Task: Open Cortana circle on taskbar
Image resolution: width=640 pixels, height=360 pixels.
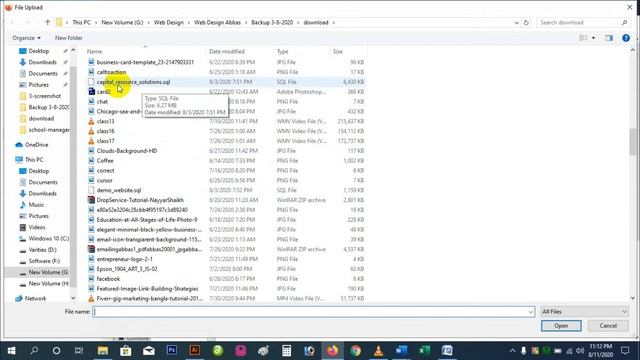Action: click(x=56, y=351)
